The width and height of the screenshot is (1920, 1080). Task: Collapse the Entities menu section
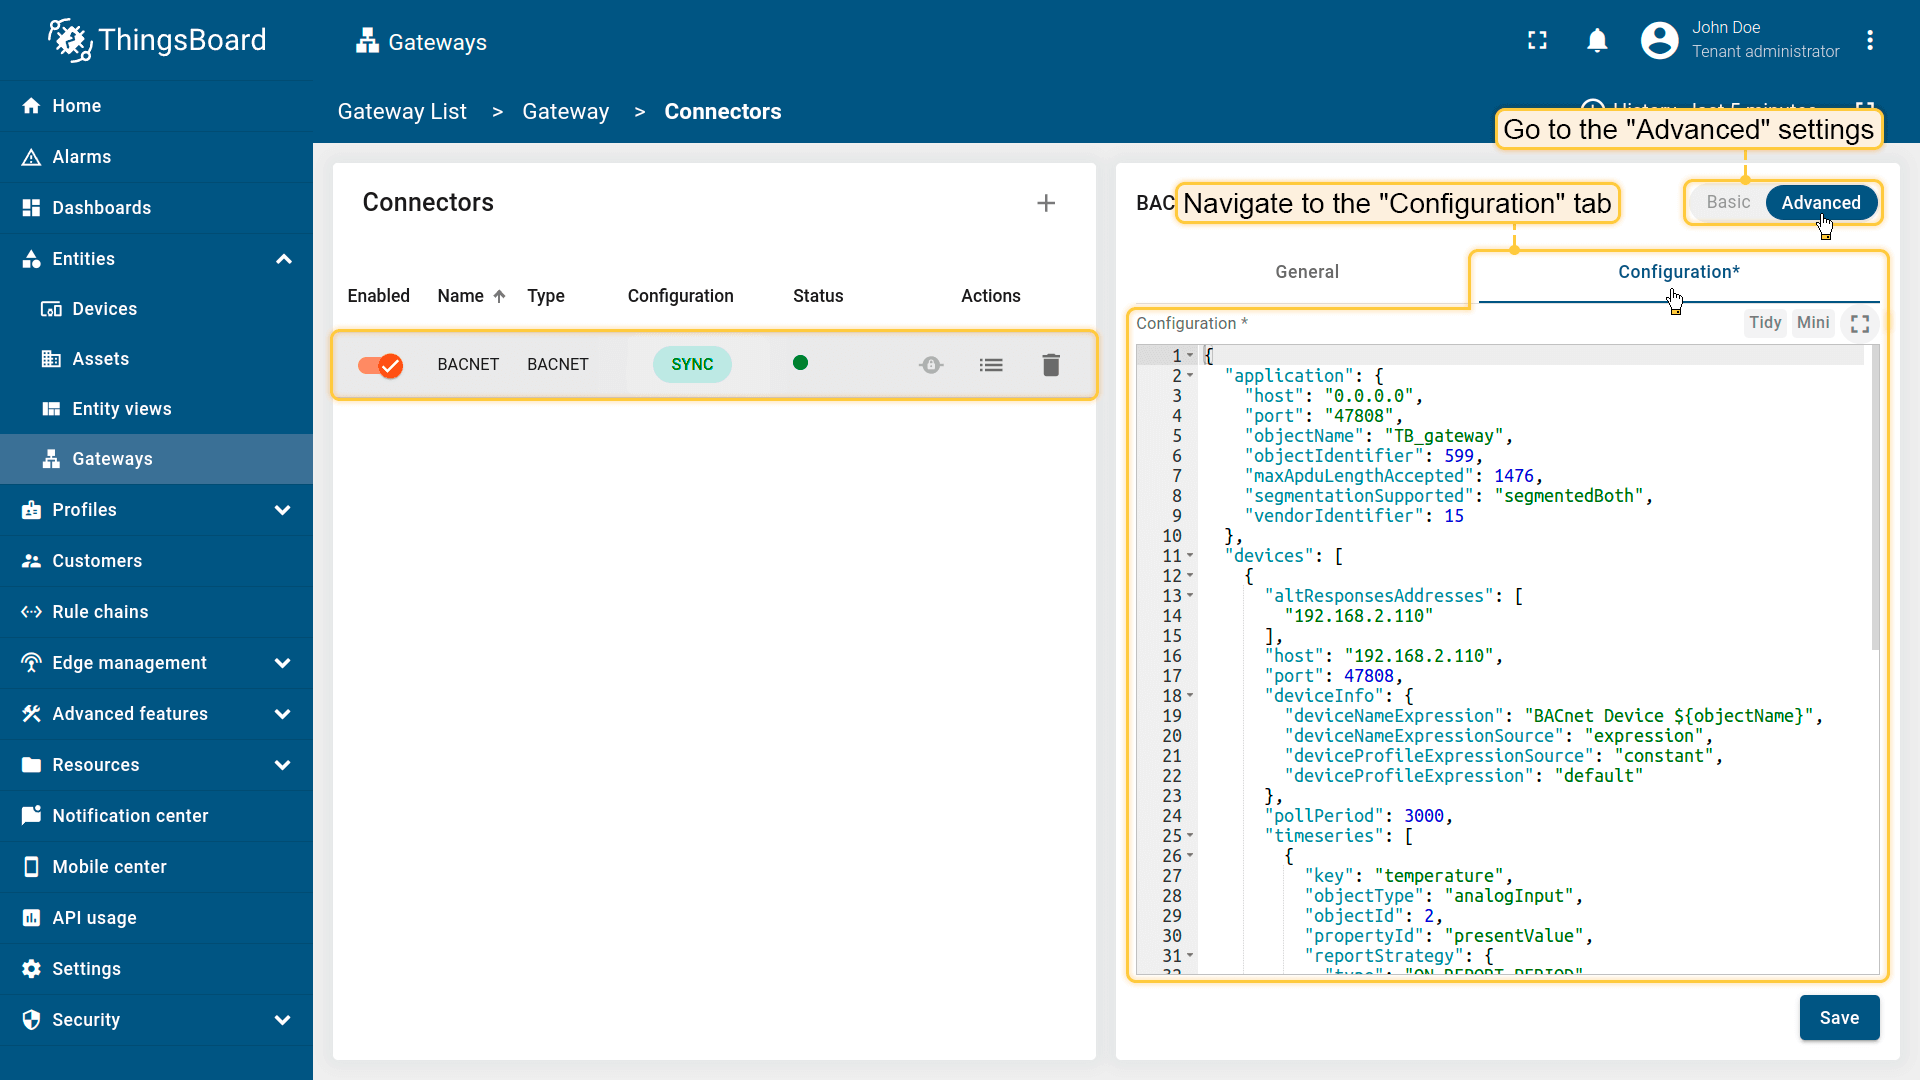click(x=283, y=259)
